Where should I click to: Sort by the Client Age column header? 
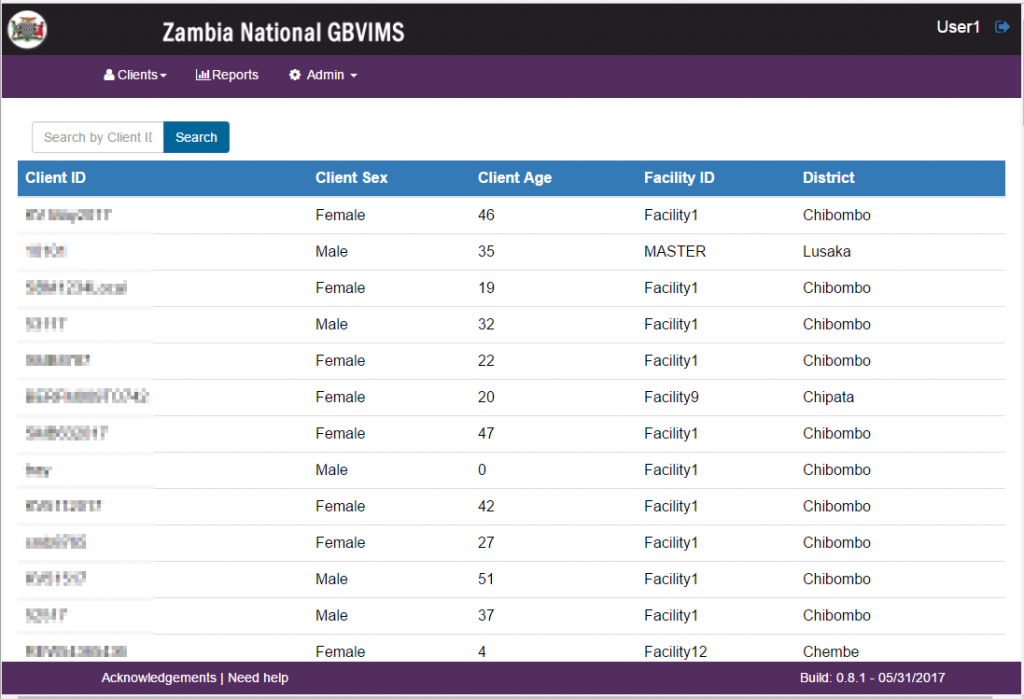(x=514, y=177)
